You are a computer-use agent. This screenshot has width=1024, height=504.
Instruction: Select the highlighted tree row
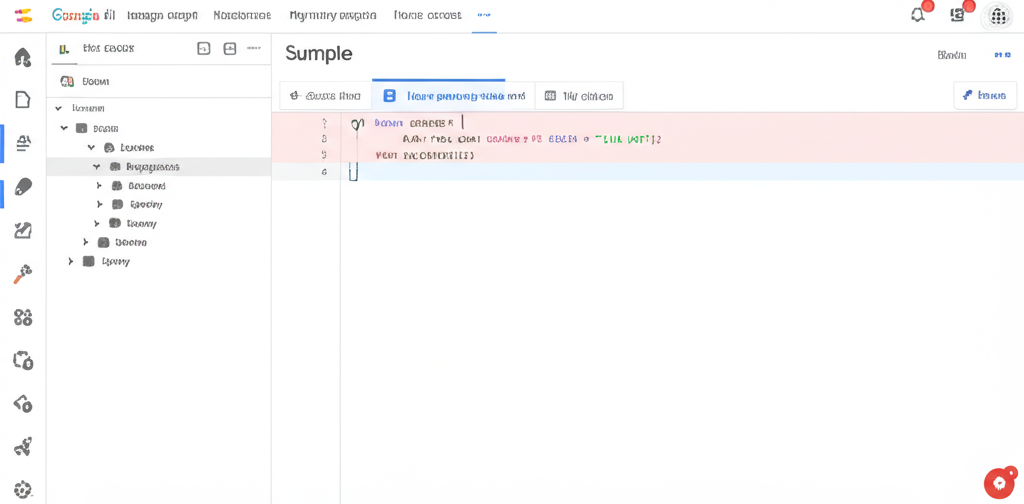(x=159, y=167)
